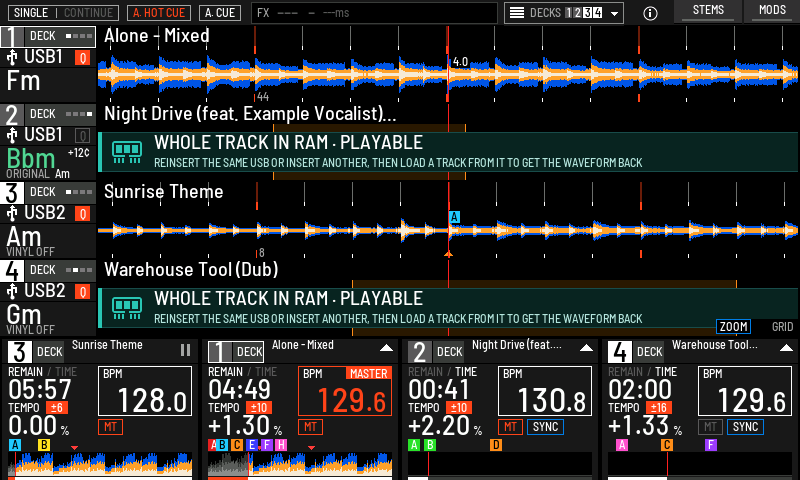The image size is (800, 480).
Task: Toggle MT master tempo on Deck 3 panel
Action: coord(110,427)
